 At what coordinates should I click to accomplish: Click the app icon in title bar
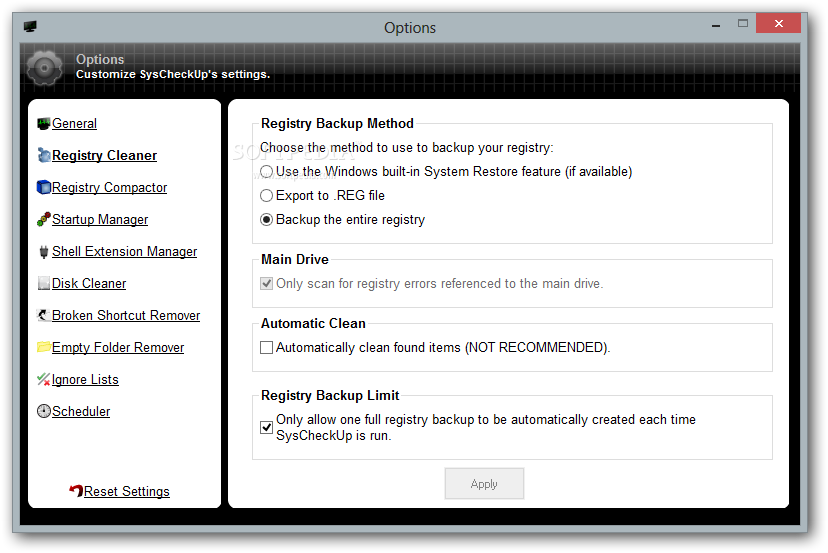(x=30, y=26)
